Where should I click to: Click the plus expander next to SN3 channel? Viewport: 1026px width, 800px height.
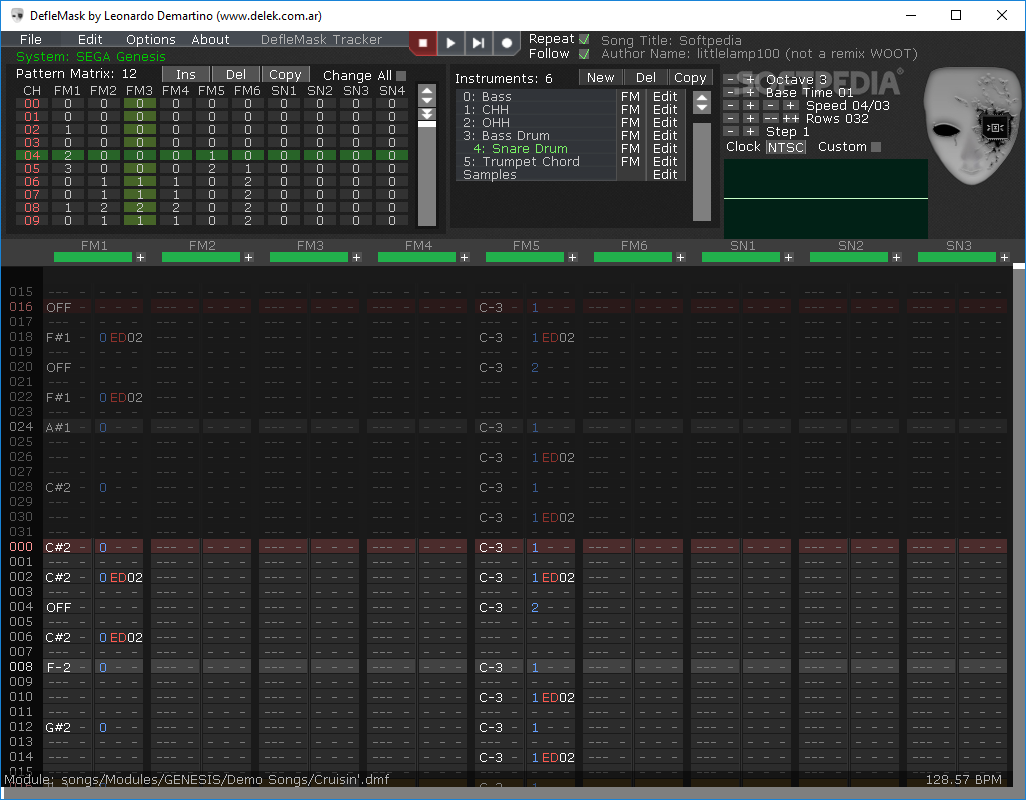[1004, 258]
